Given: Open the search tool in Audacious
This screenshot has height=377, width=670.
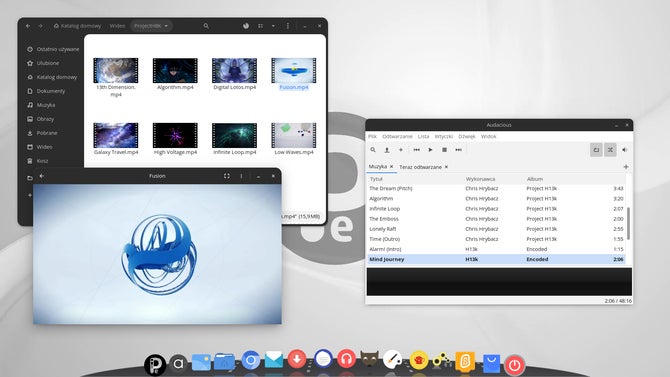Looking at the screenshot, I should click(x=373, y=150).
